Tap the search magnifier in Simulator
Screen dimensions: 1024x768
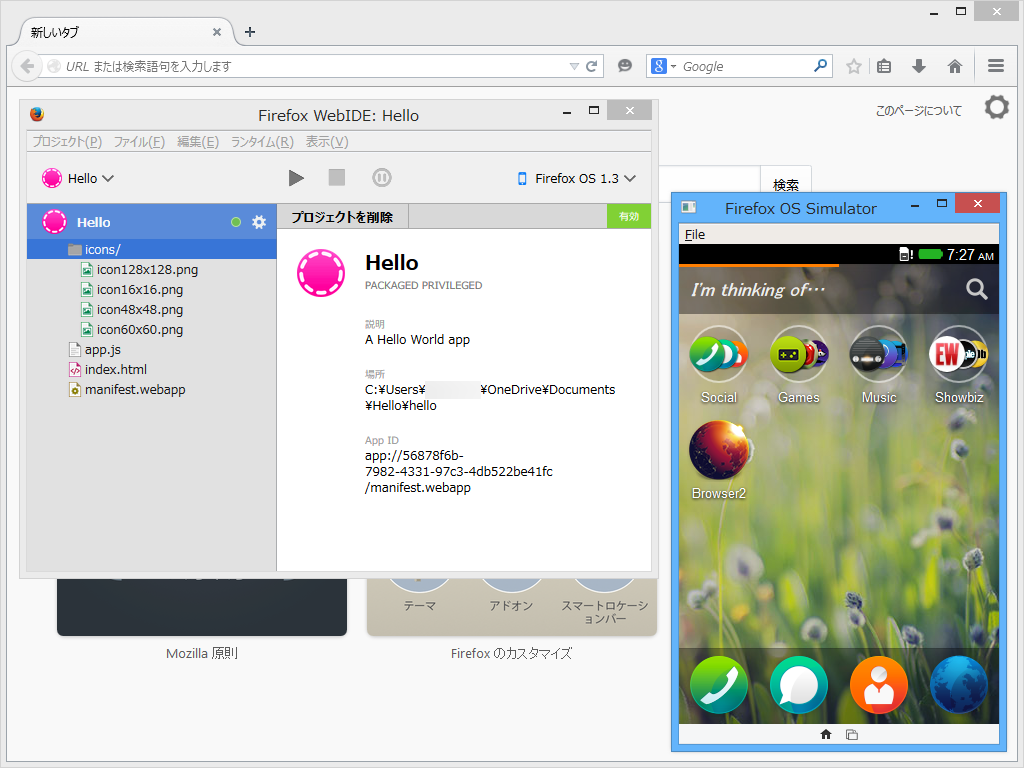coord(976,289)
